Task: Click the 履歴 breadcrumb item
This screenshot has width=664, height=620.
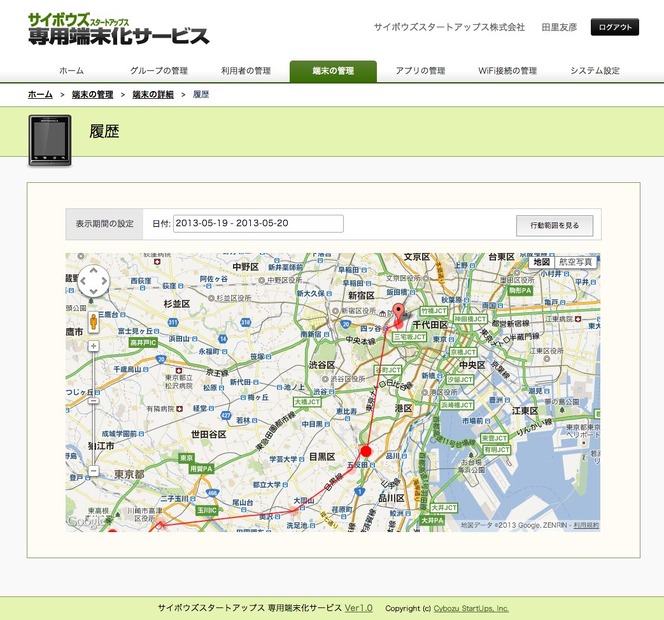Action: [x=201, y=94]
